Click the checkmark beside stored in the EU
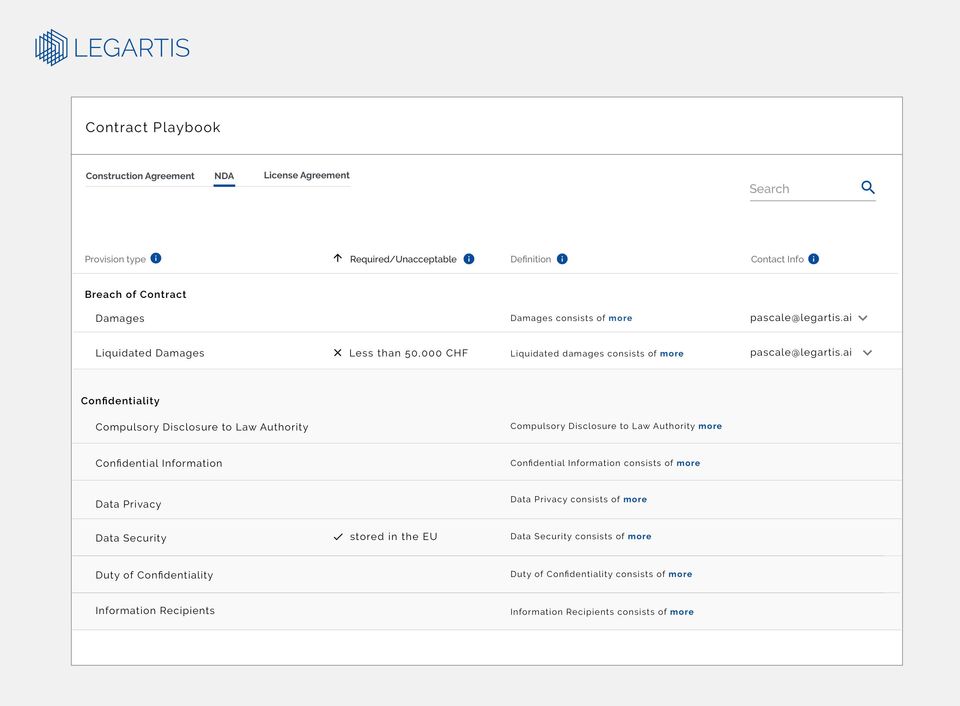 (x=338, y=537)
